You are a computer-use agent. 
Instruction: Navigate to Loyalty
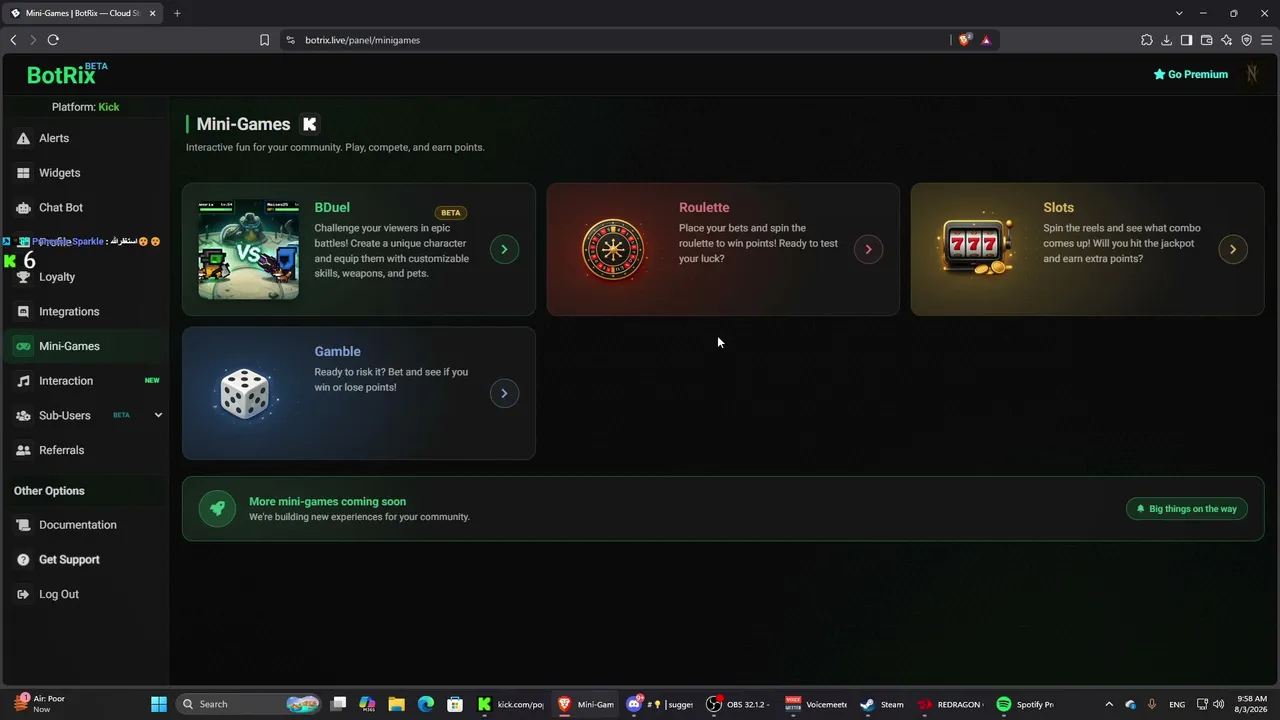coord(86,277)
